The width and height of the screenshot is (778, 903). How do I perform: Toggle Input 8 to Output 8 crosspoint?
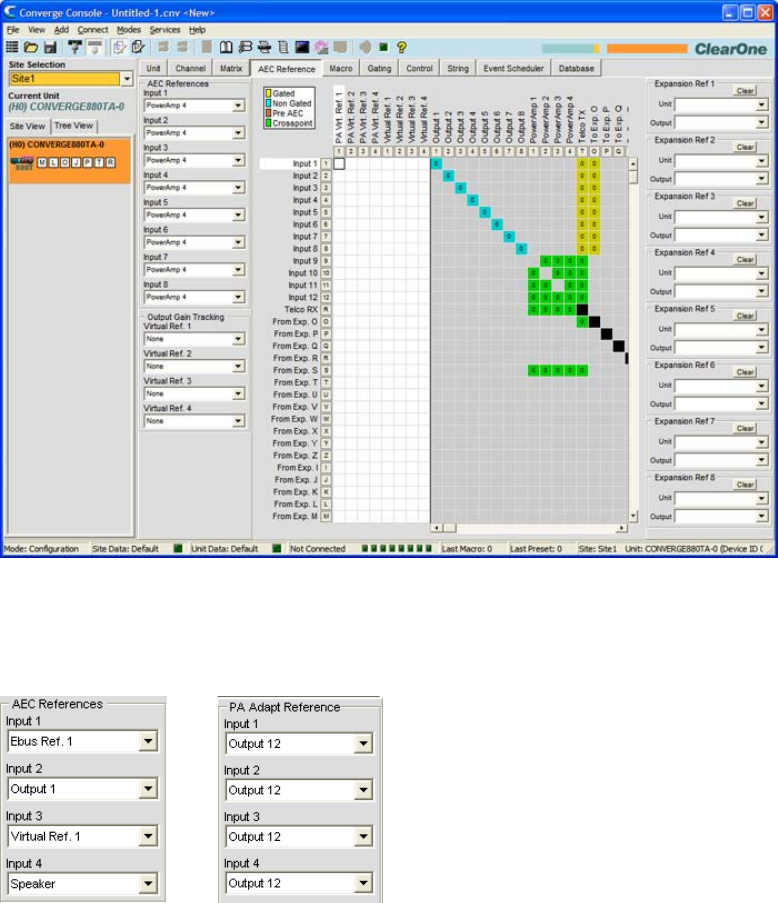[521, 249]
